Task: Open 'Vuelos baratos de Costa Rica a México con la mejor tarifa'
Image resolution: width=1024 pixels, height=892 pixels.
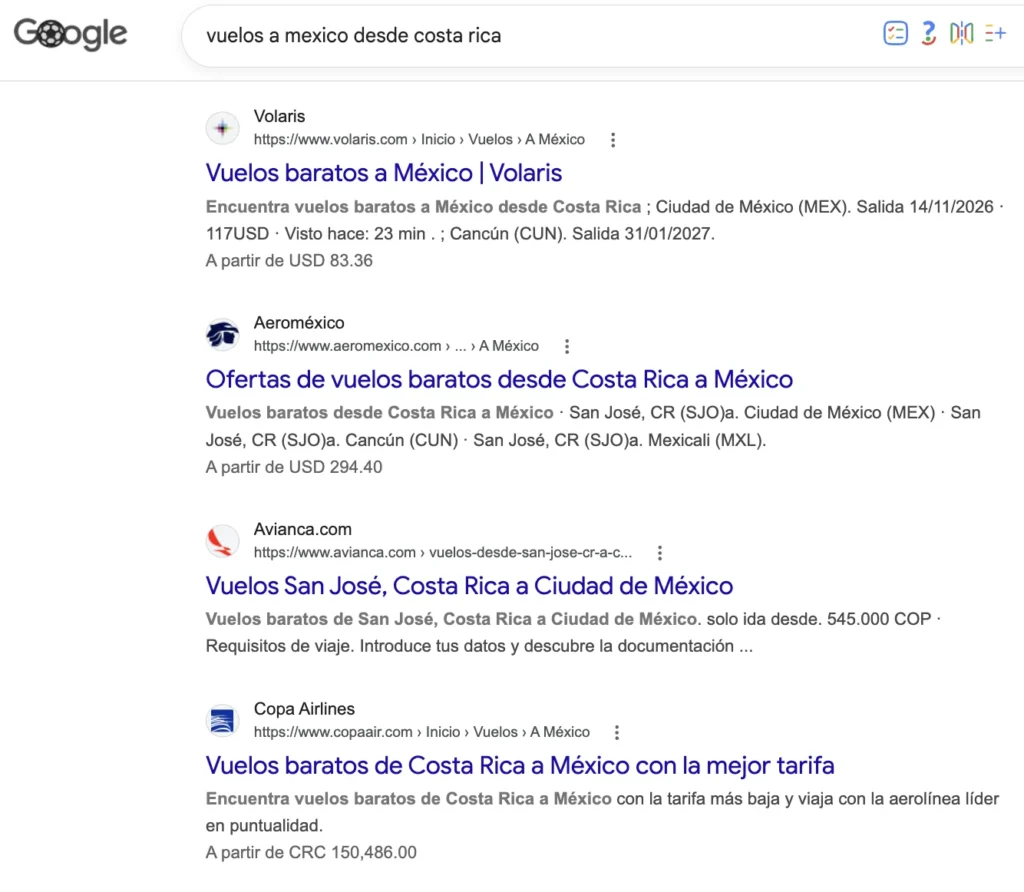Action: 520,765
